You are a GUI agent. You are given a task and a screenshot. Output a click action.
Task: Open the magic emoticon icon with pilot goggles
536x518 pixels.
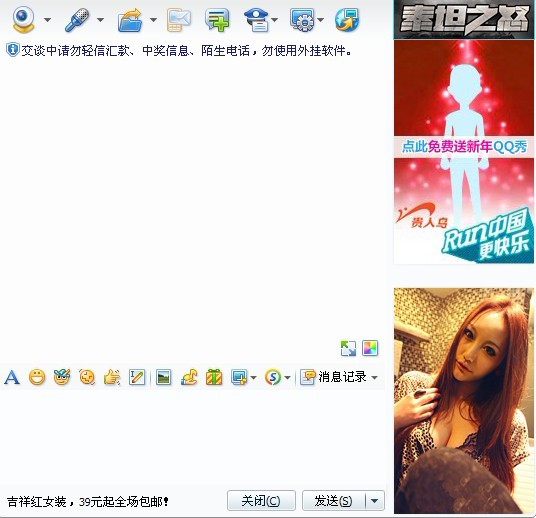point(62,377)
